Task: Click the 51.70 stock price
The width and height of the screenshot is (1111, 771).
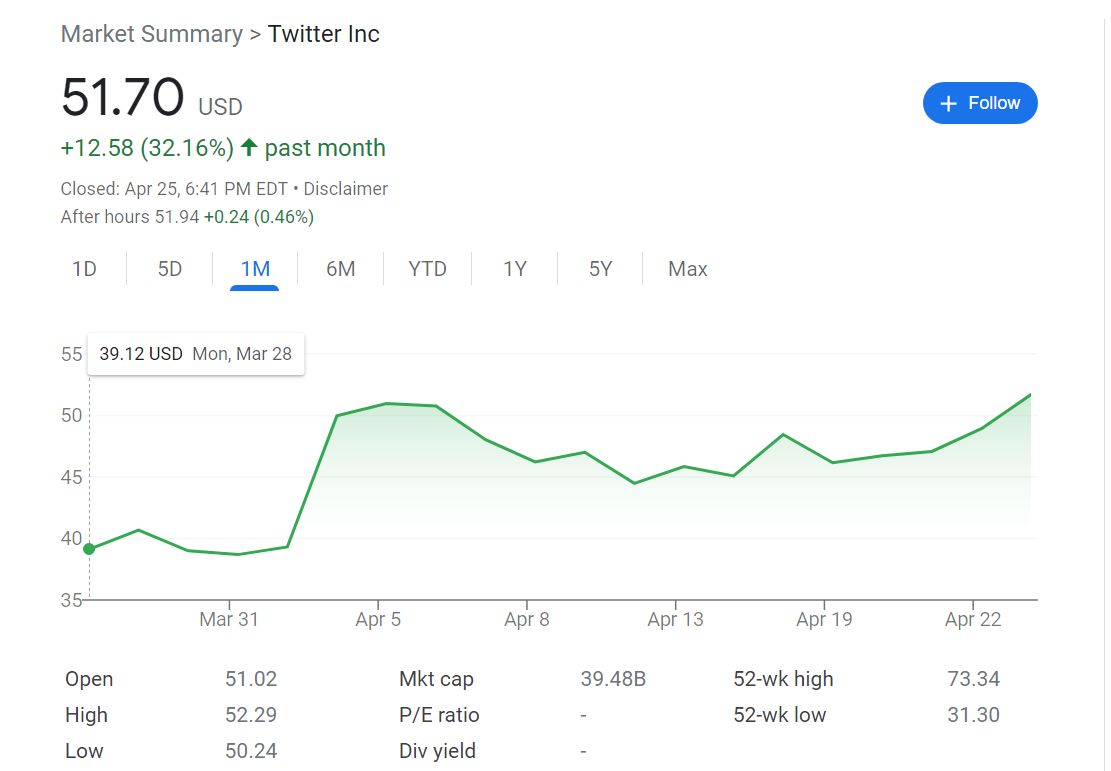Action: (x=122, y=98)
